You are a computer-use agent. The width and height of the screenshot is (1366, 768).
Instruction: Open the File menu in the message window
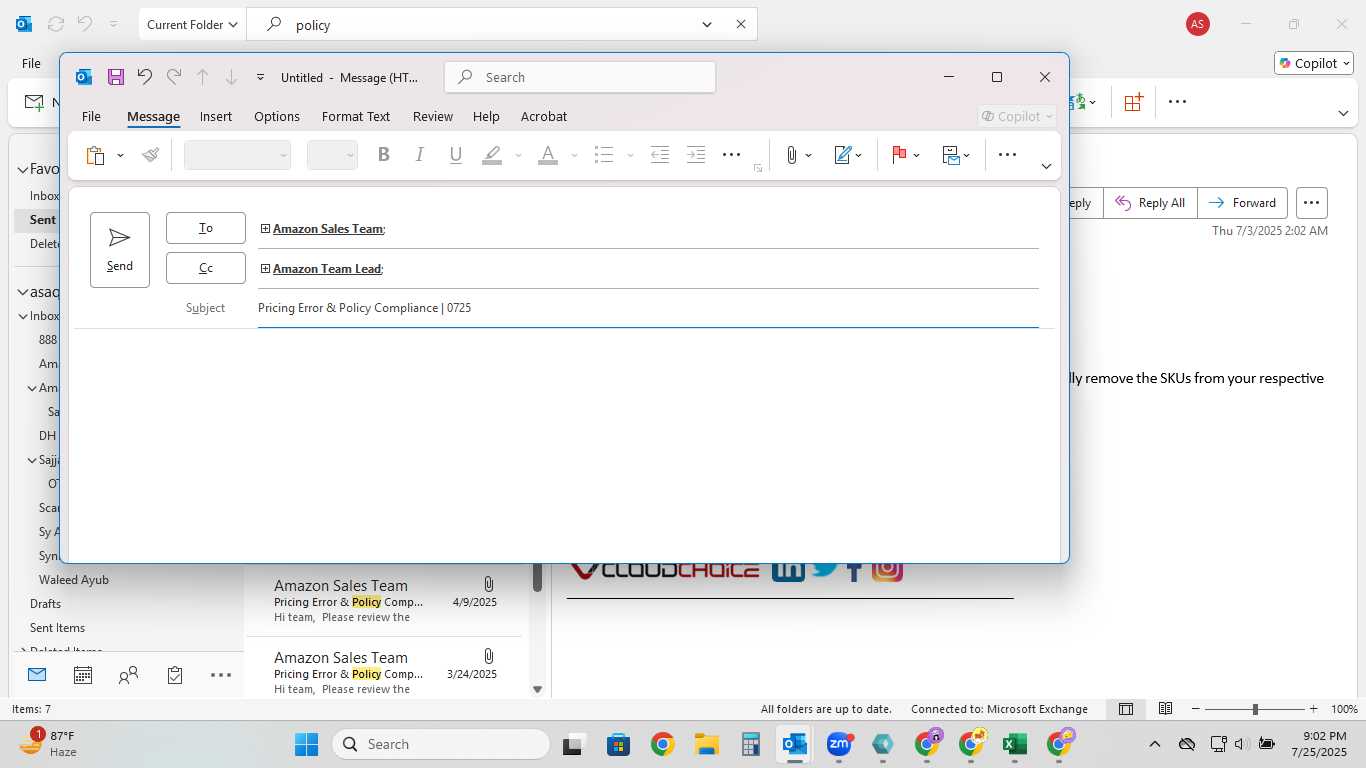point(91,116)
